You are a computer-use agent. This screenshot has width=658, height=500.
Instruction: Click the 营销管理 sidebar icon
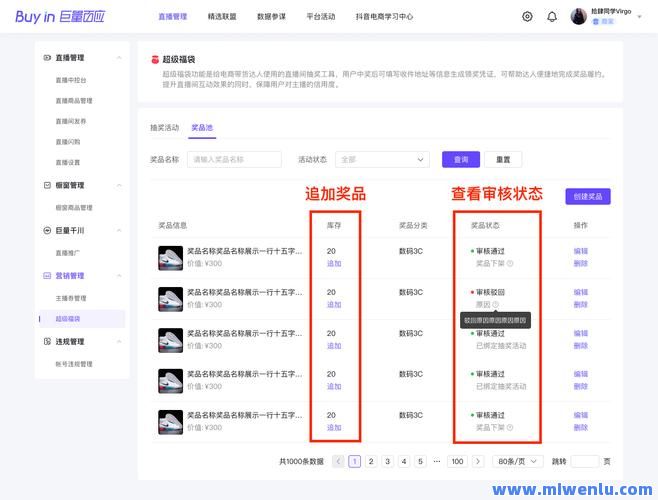[x=47, y=276]
